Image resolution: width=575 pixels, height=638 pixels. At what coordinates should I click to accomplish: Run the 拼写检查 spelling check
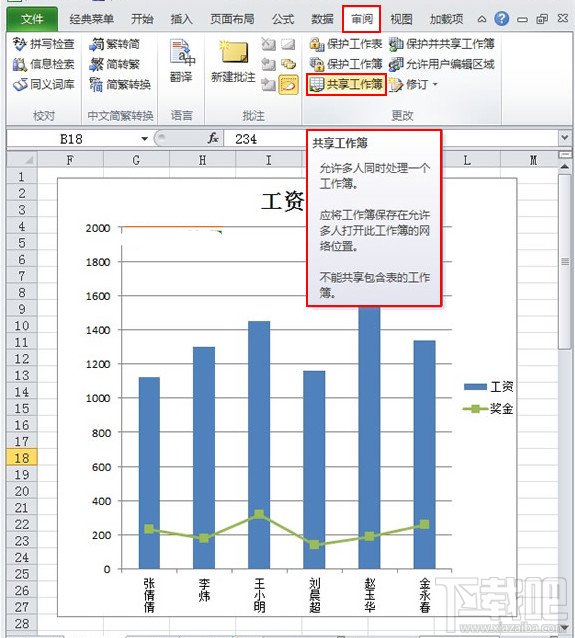(43, 44)
